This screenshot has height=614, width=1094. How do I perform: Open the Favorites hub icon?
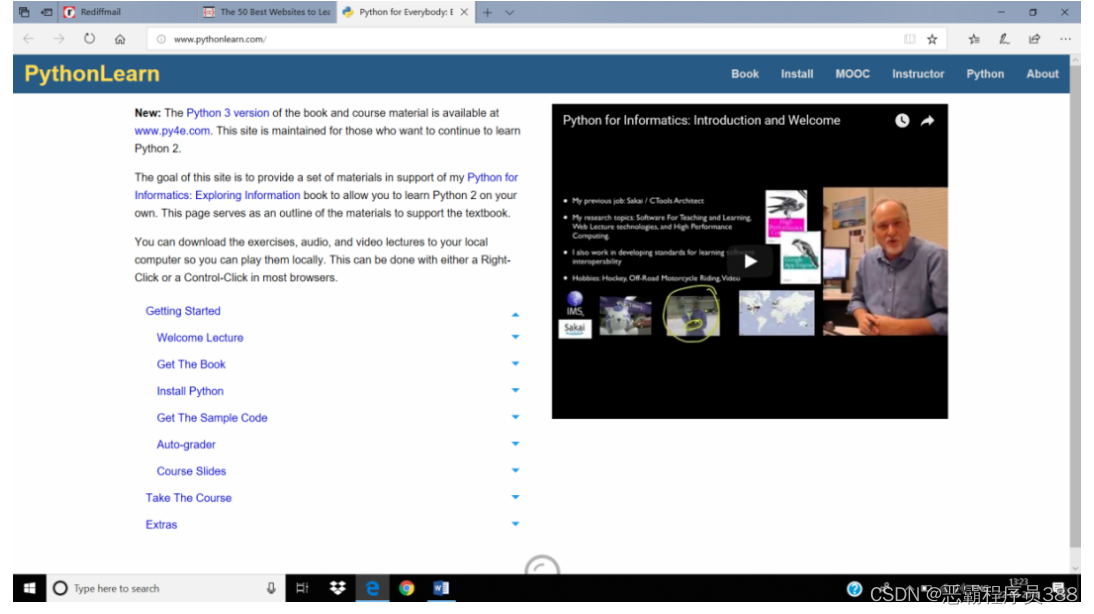974,39
